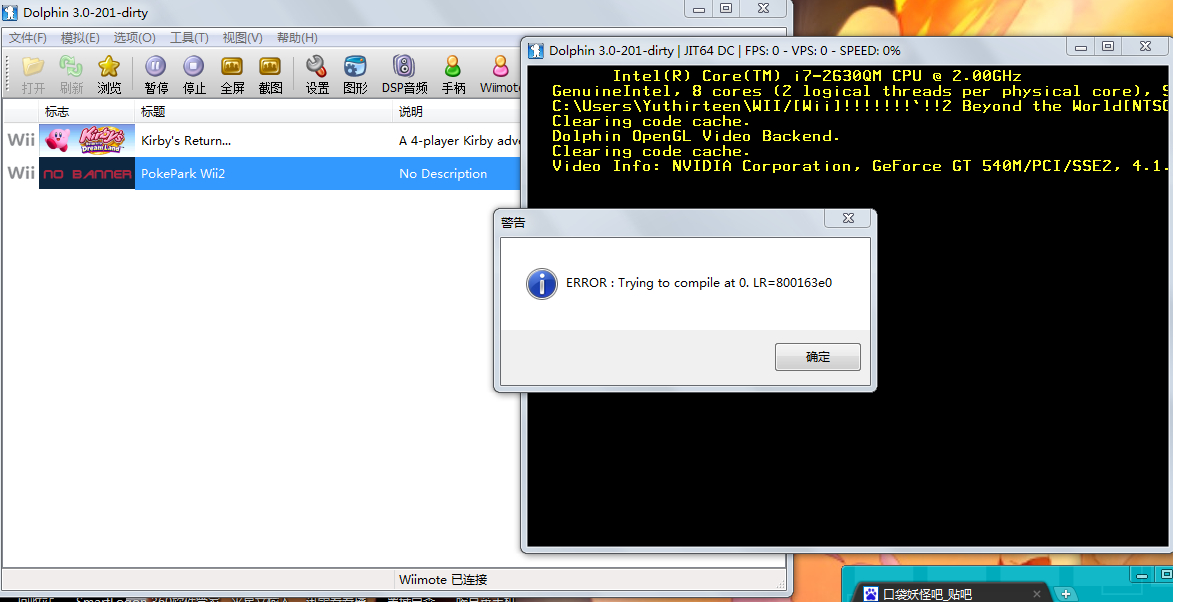Click the Open (打开) toolbar icon
1183x602 pixels.
pyautogui.click(x=33, y=74)
